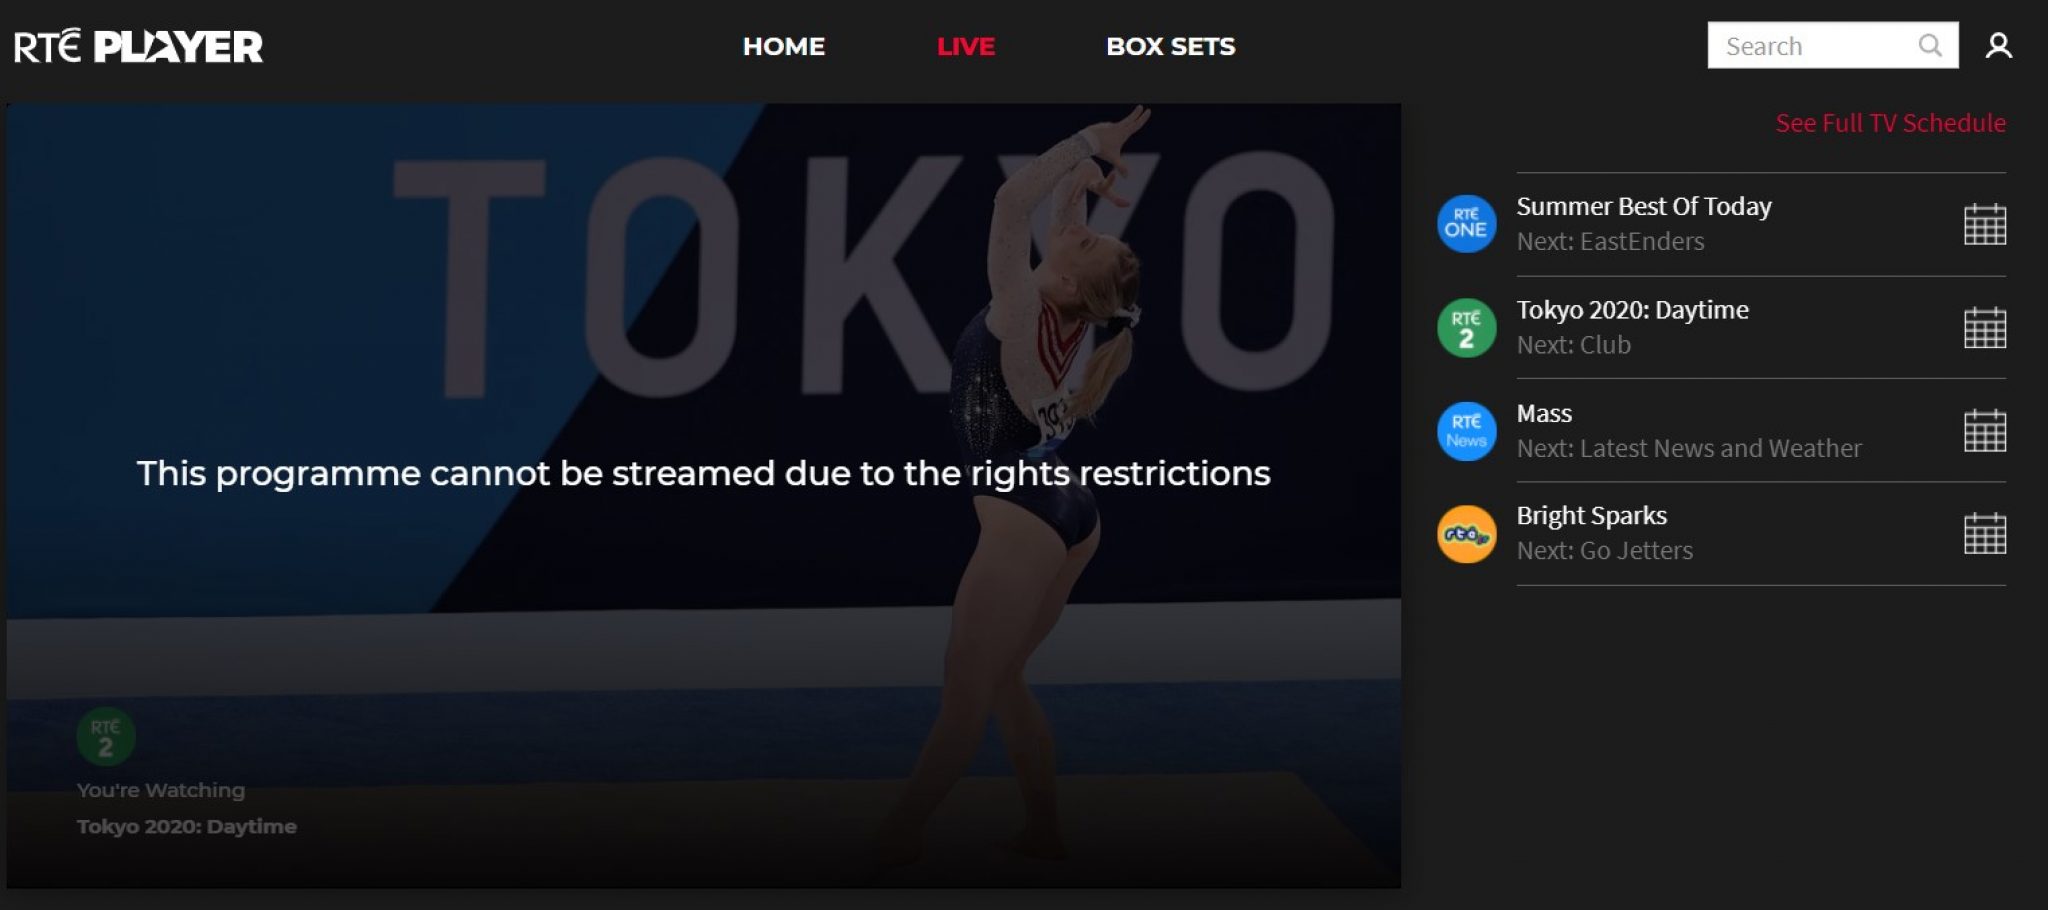Select the RTÉjr channel icon
2048x910 pixels.
coord(1466,534)
